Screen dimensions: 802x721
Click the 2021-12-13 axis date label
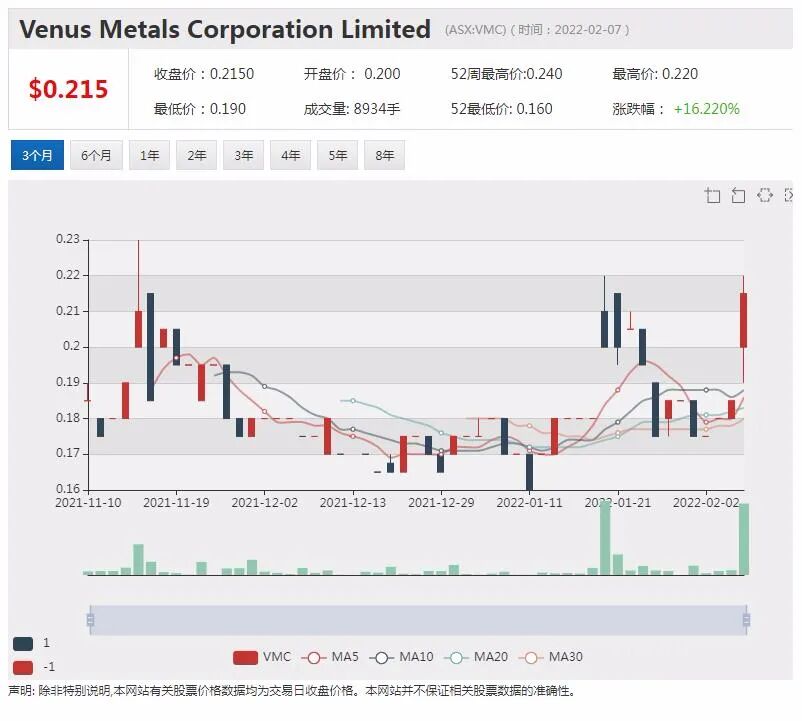(353, 503)
